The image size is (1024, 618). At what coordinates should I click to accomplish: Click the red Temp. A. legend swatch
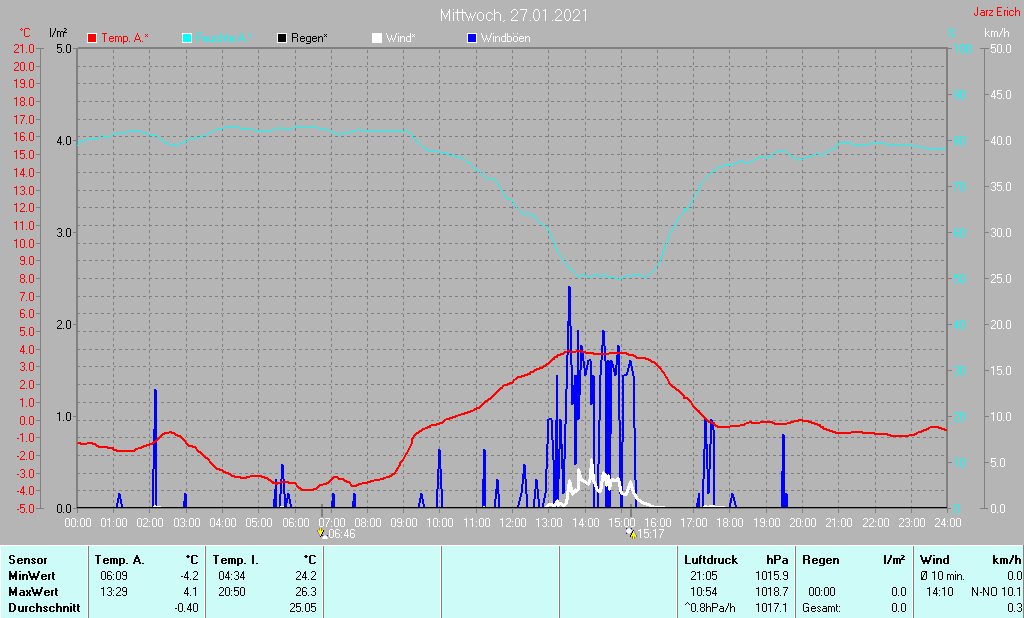[x=93, y=38]
